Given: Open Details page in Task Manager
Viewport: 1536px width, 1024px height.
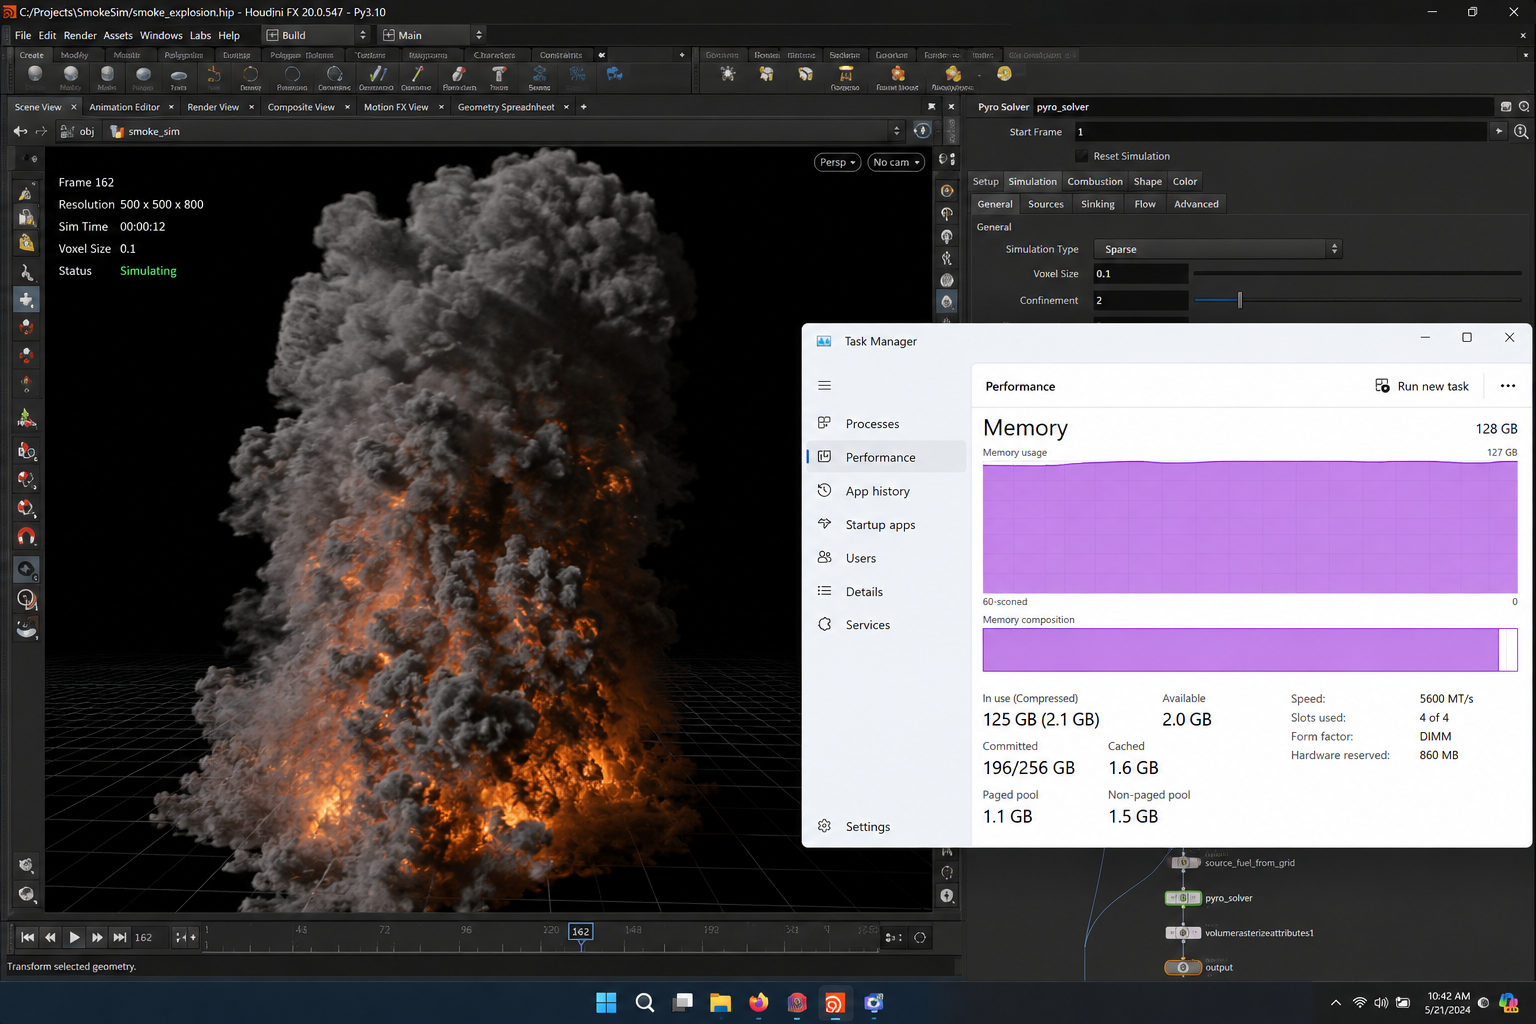Looking at the screenshot, I should pos(886,592).
